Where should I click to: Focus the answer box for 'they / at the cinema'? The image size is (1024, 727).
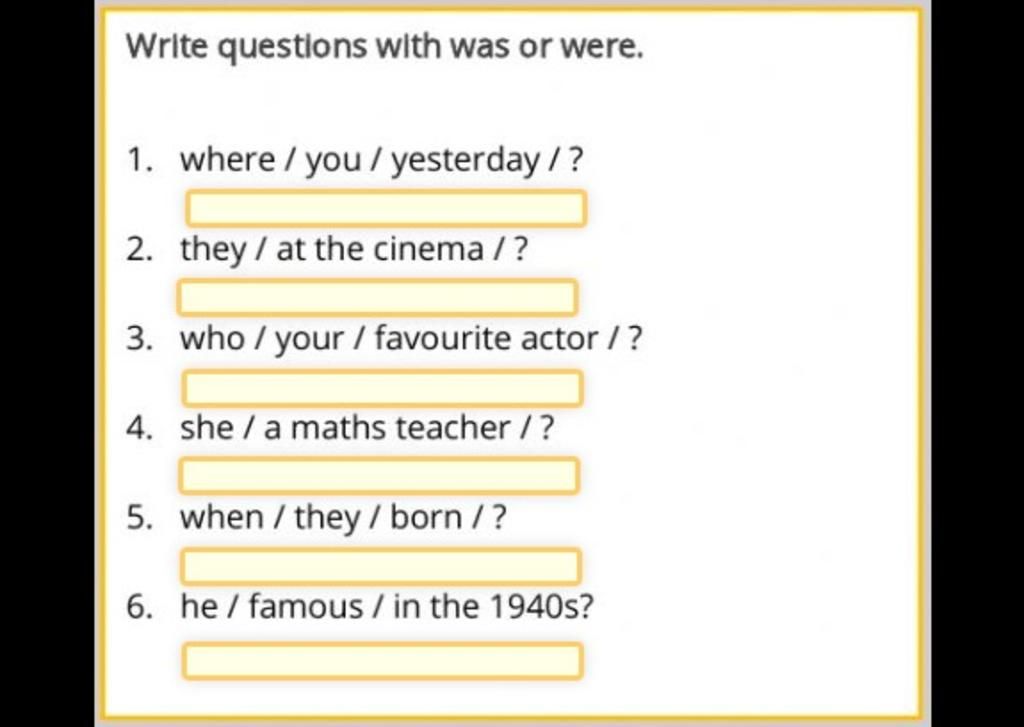pos(377,297)
